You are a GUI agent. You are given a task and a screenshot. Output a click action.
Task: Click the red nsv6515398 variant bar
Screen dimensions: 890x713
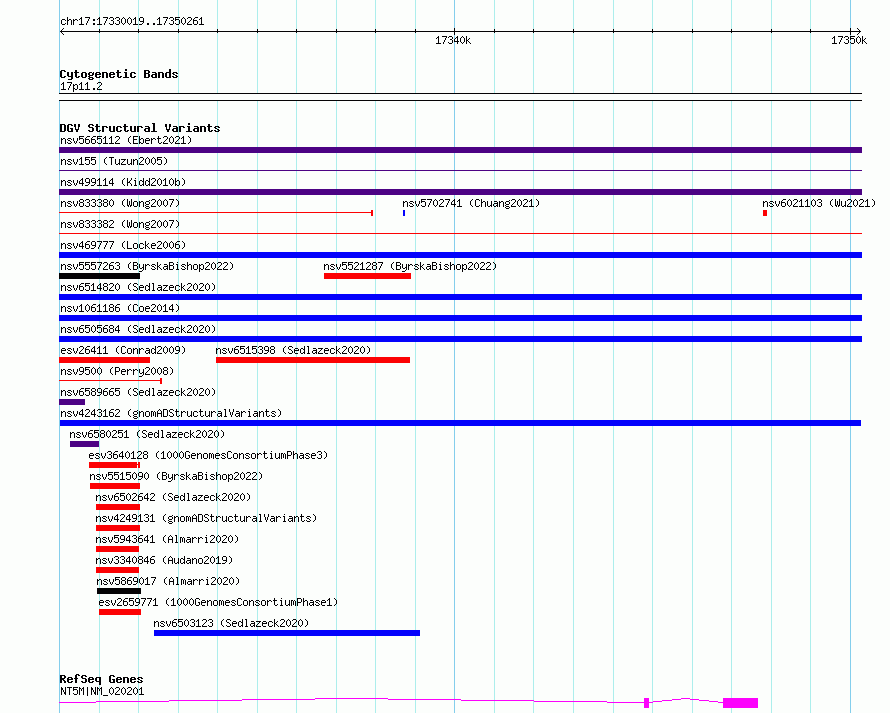click(x=313, y=360)
